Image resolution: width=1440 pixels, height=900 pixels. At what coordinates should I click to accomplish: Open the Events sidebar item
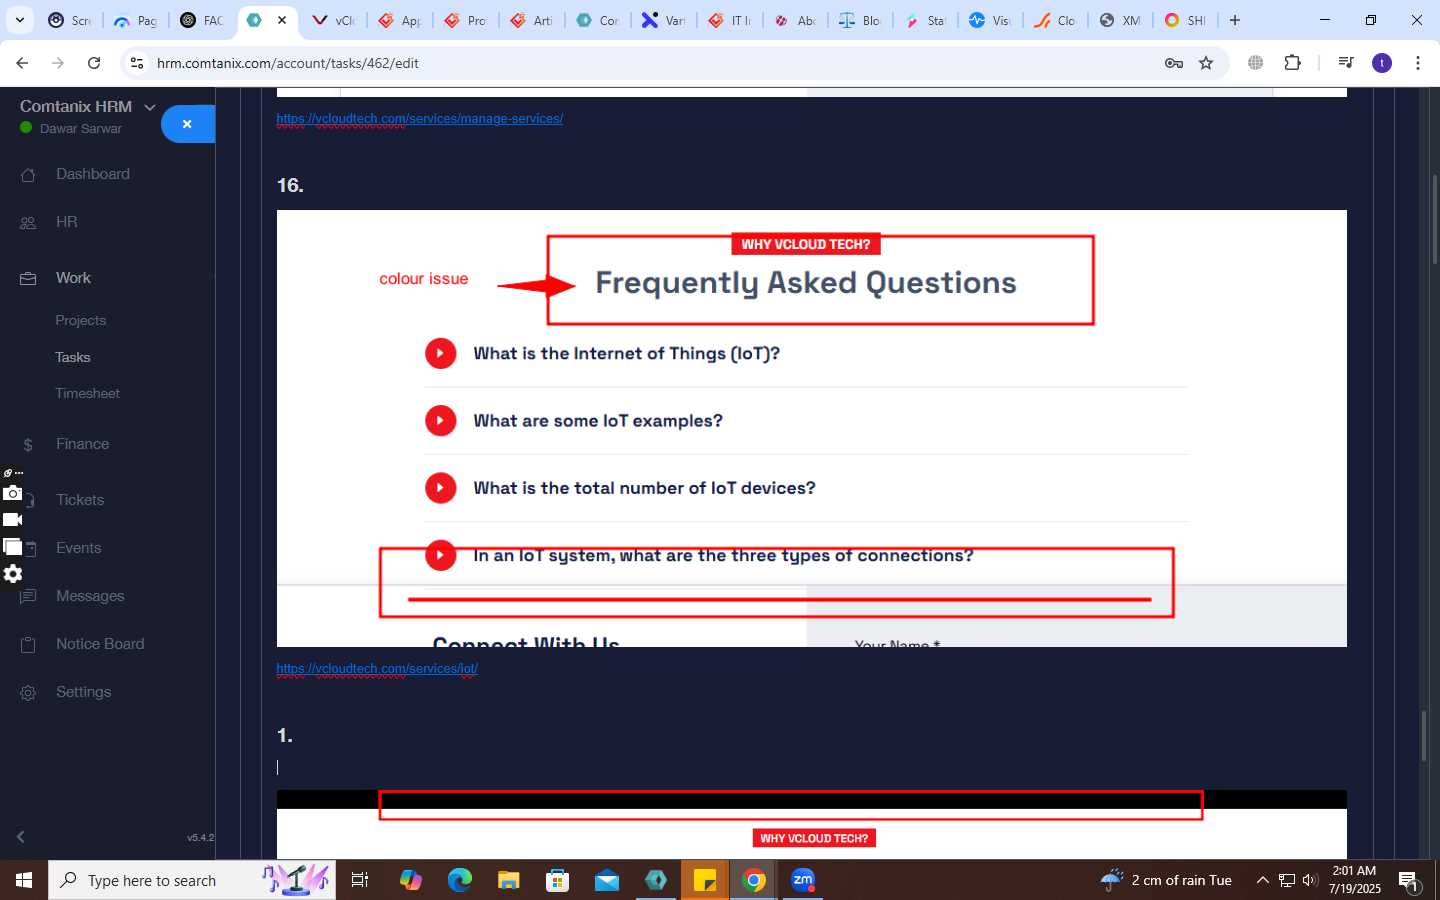(78, 548)
